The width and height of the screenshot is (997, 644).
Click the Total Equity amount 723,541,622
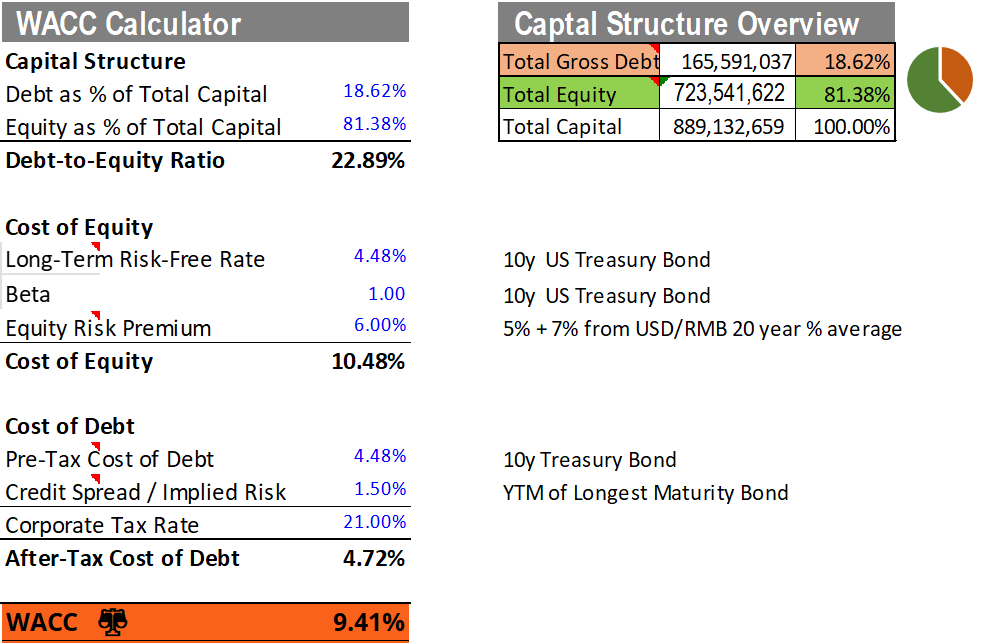click(728, 93)
